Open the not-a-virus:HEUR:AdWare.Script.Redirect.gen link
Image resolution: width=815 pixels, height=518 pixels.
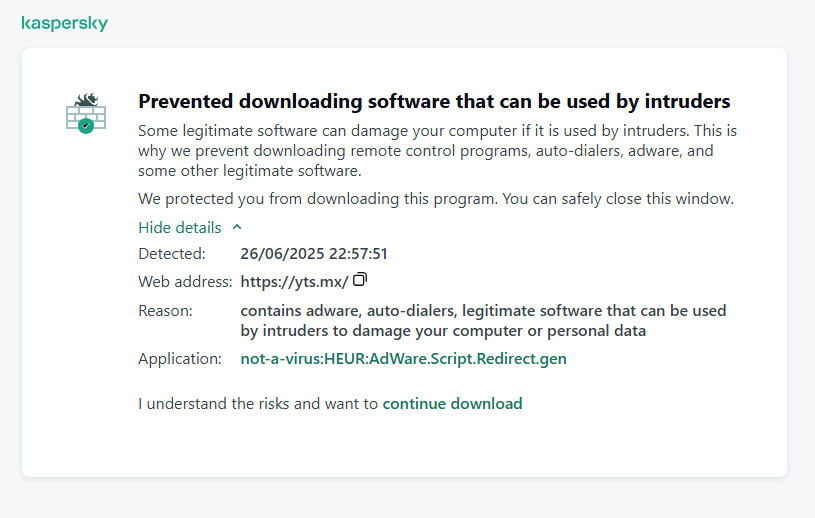[x=403, y=358]
